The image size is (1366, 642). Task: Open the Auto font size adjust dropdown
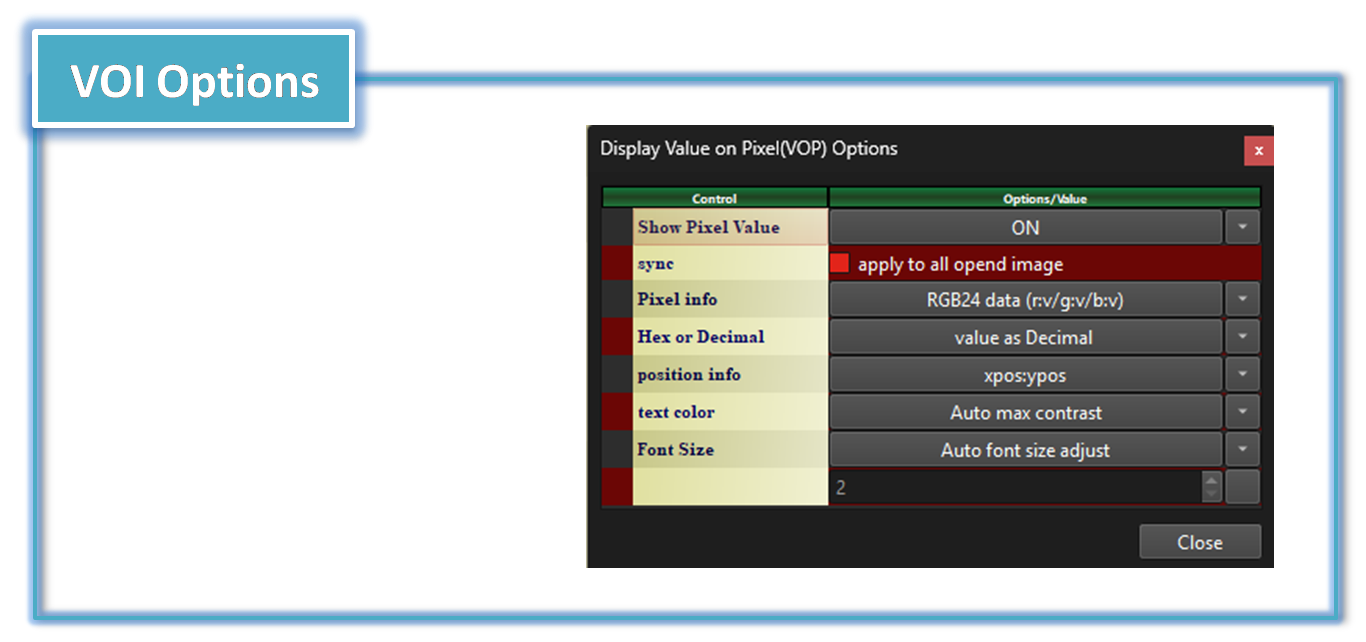pos(1025,450)
